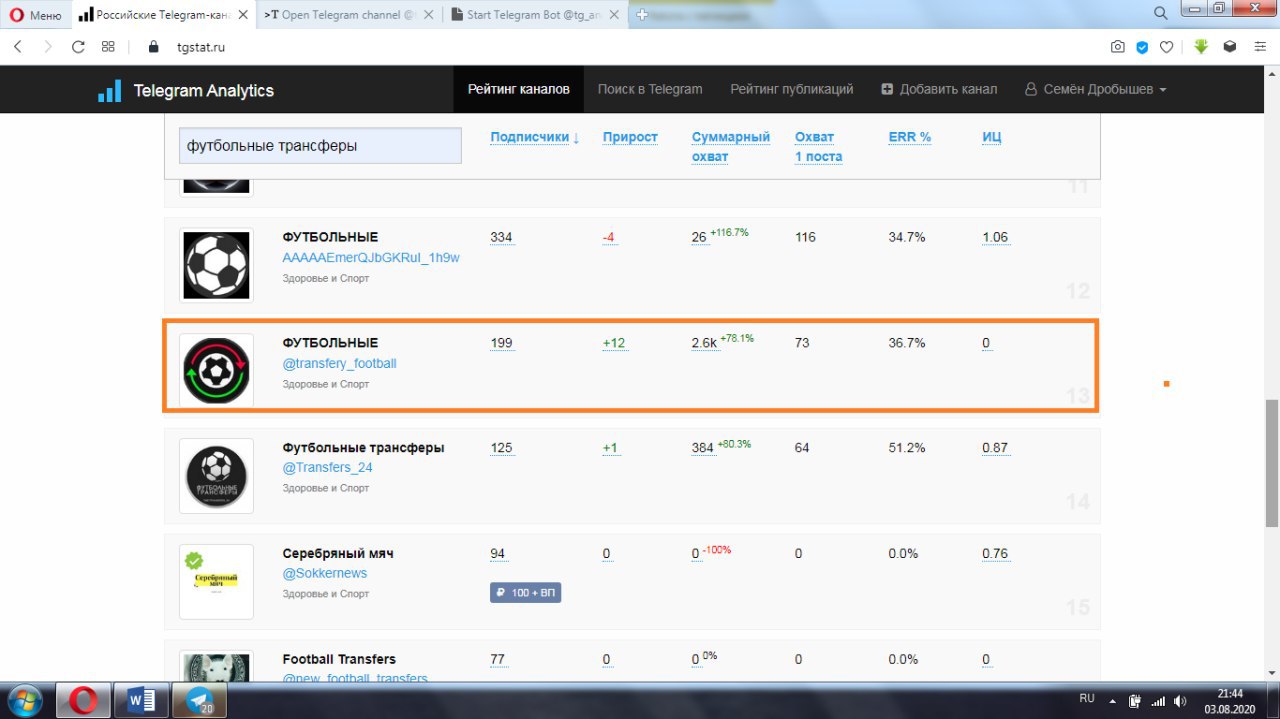Close the Российские Telegram-каналы tab
This screenshot has height=719, width=1280.
point(243,15)
